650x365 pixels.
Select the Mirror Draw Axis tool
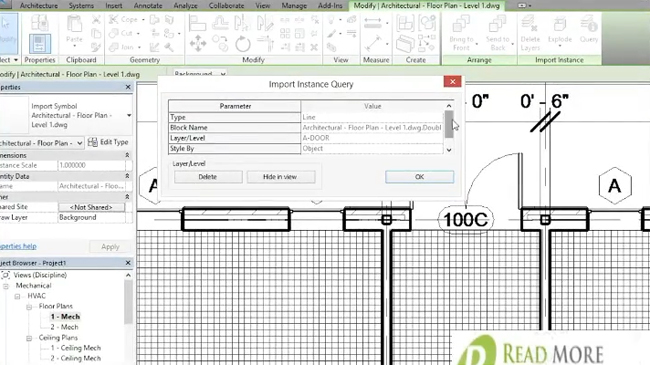pyautogui.click(x=265, y=22)
